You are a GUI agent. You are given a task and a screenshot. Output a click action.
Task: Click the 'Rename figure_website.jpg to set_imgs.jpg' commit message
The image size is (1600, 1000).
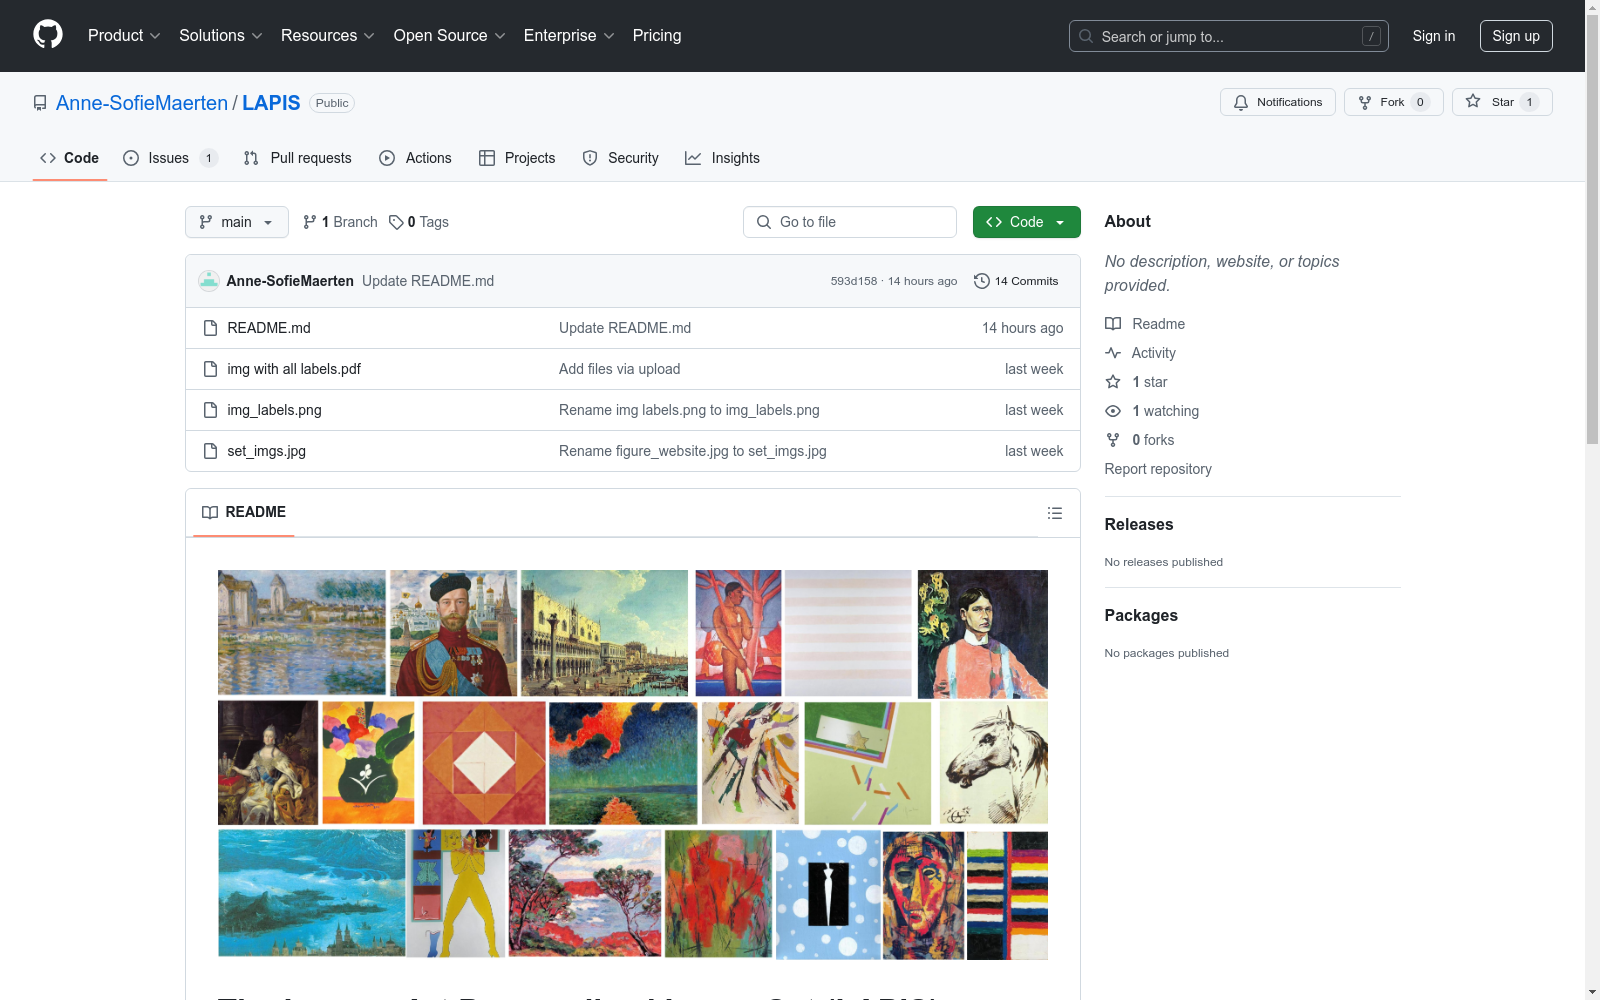(x=693, y=451)
